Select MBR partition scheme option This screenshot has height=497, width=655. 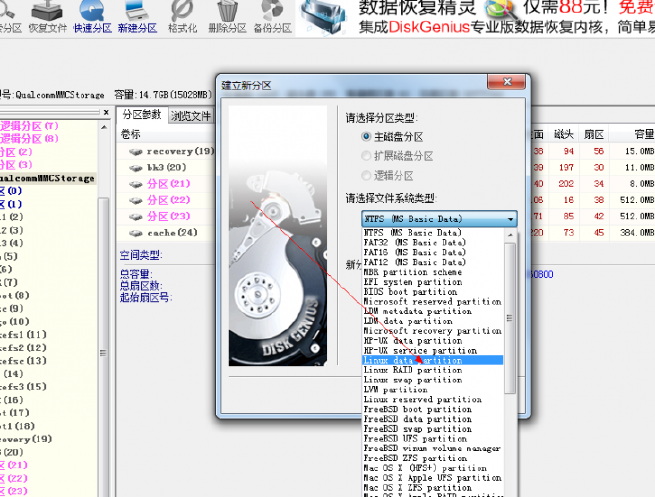tap(432, 272)
